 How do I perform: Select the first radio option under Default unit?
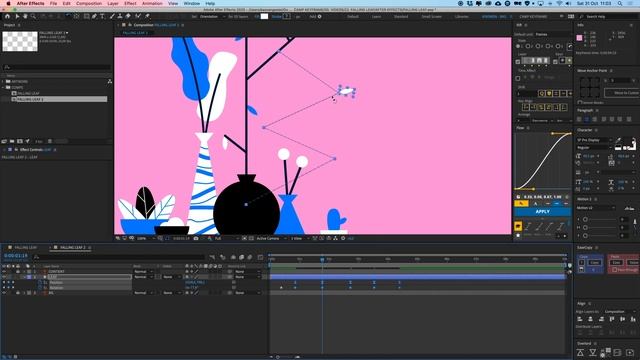pyautogui.click(x=518, y=46)
